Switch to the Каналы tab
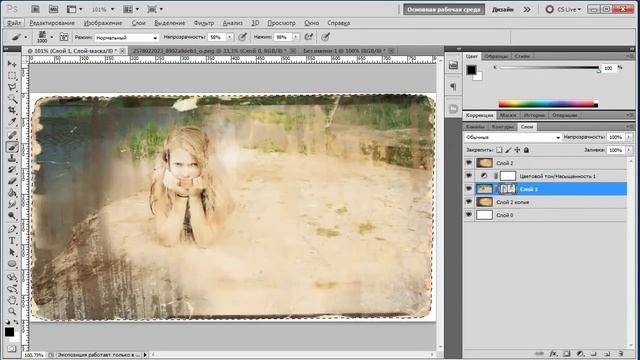640x360 pixels. tap(475, 127)
